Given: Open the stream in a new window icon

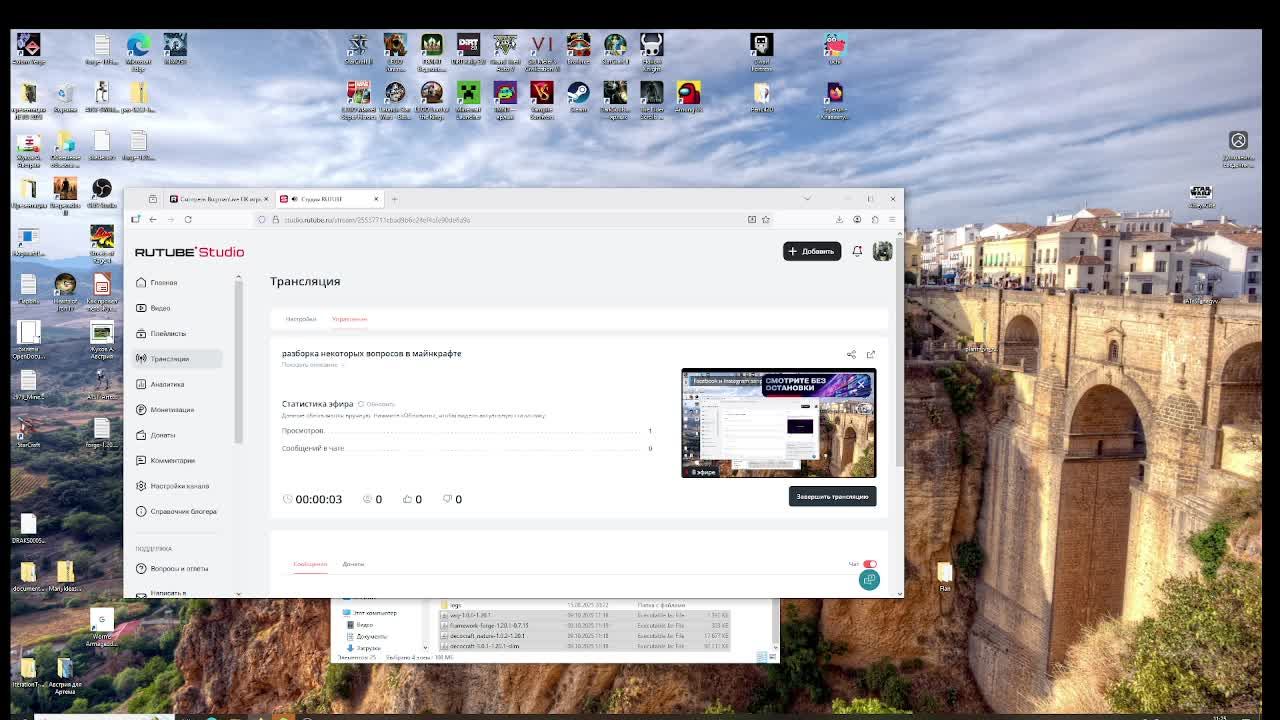Looking at the screenshot, I should [x=870, y=354].
